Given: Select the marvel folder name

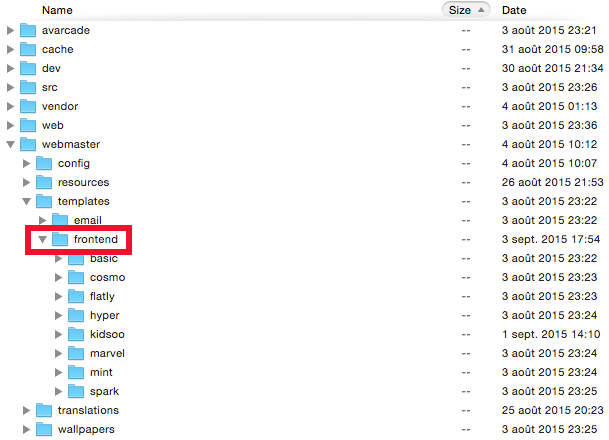Looking at the screenshot, I should (x=107, y=353).
